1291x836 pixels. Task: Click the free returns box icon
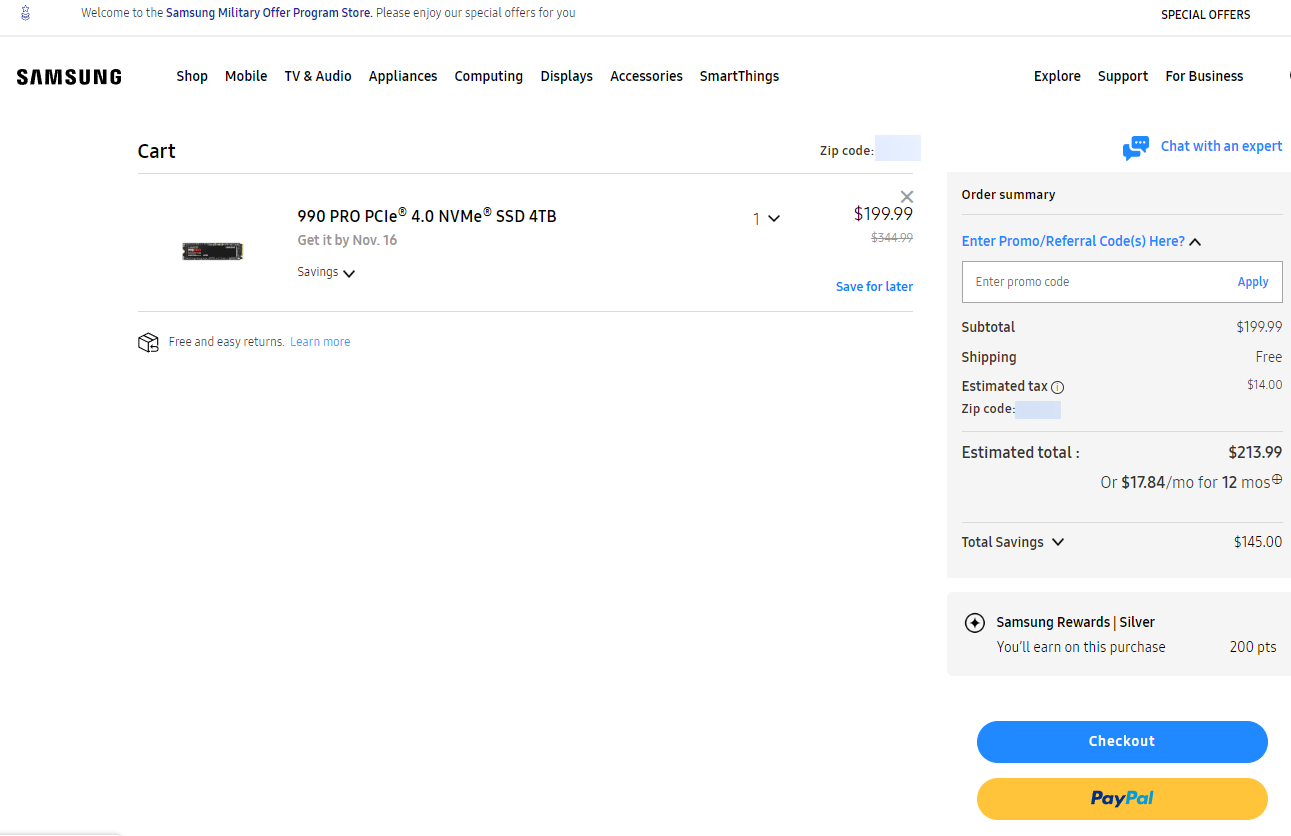coord(148,343)
